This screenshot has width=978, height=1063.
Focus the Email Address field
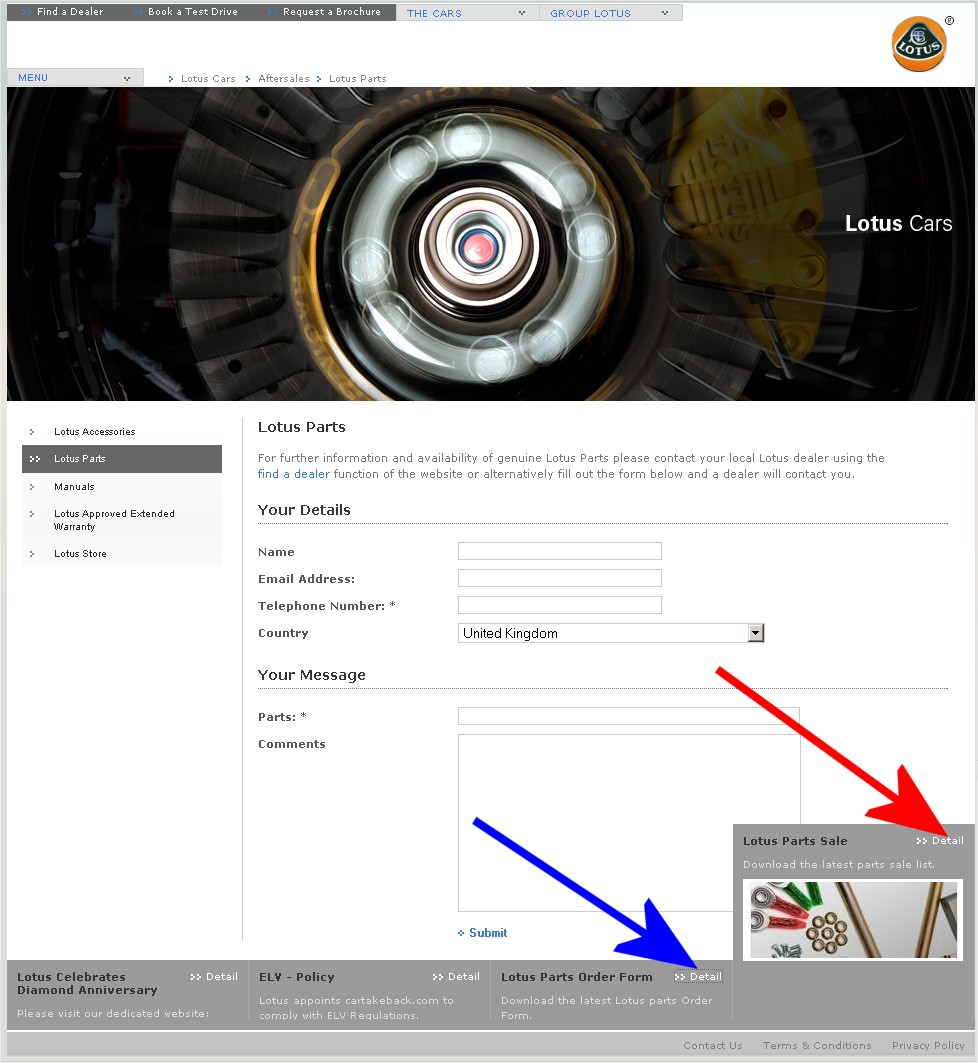[560, 578]
